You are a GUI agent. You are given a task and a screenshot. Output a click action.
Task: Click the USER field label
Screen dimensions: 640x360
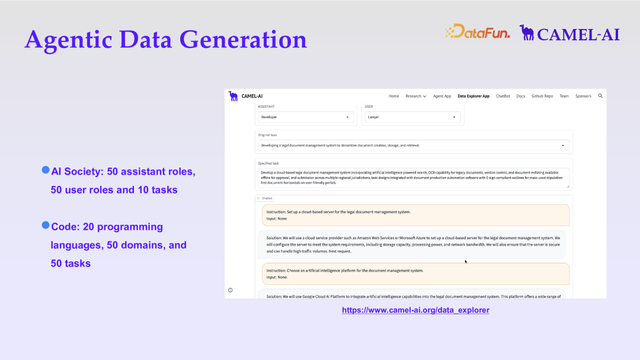click(x=369, y=107)
